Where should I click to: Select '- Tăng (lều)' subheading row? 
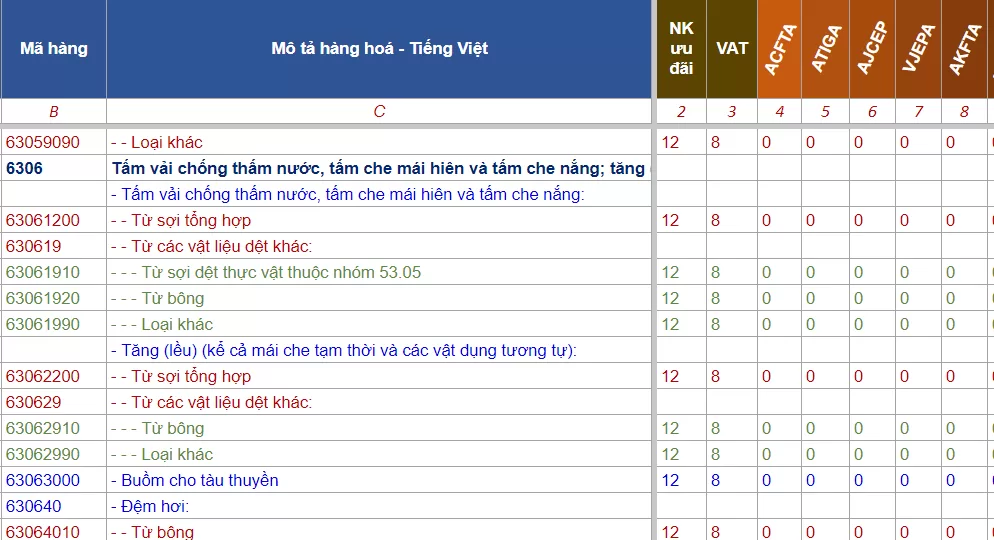click(379, 350)
